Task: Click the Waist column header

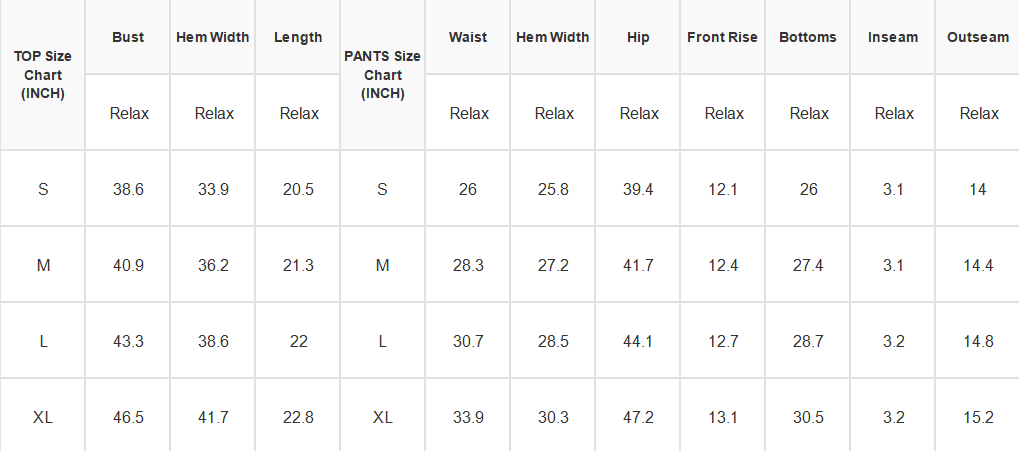Action: click(467, 37)
